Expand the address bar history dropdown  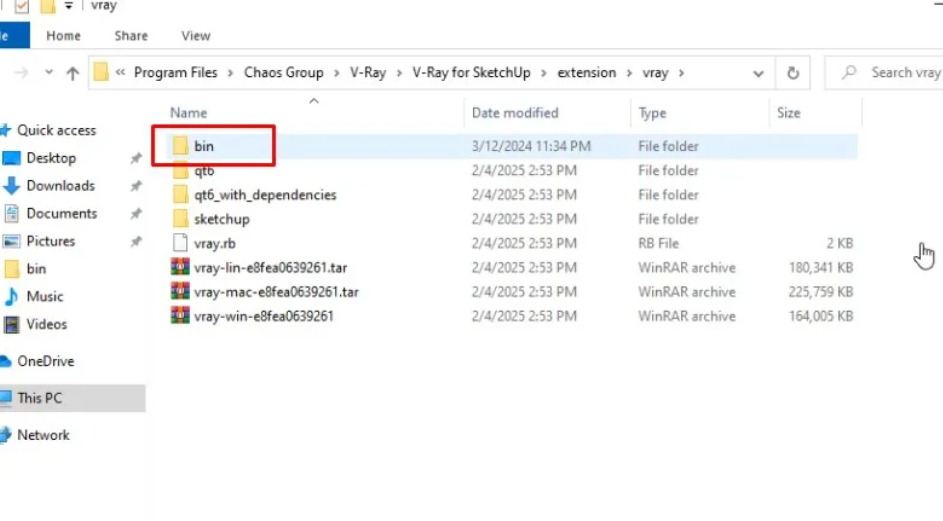pos(758,73)
